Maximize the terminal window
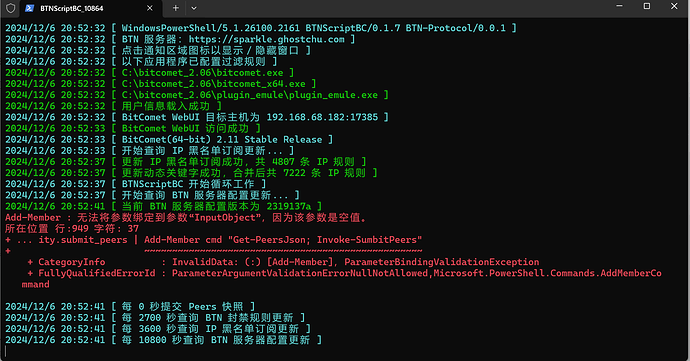The width and height of the screenshot is (690, 361). 646,6
